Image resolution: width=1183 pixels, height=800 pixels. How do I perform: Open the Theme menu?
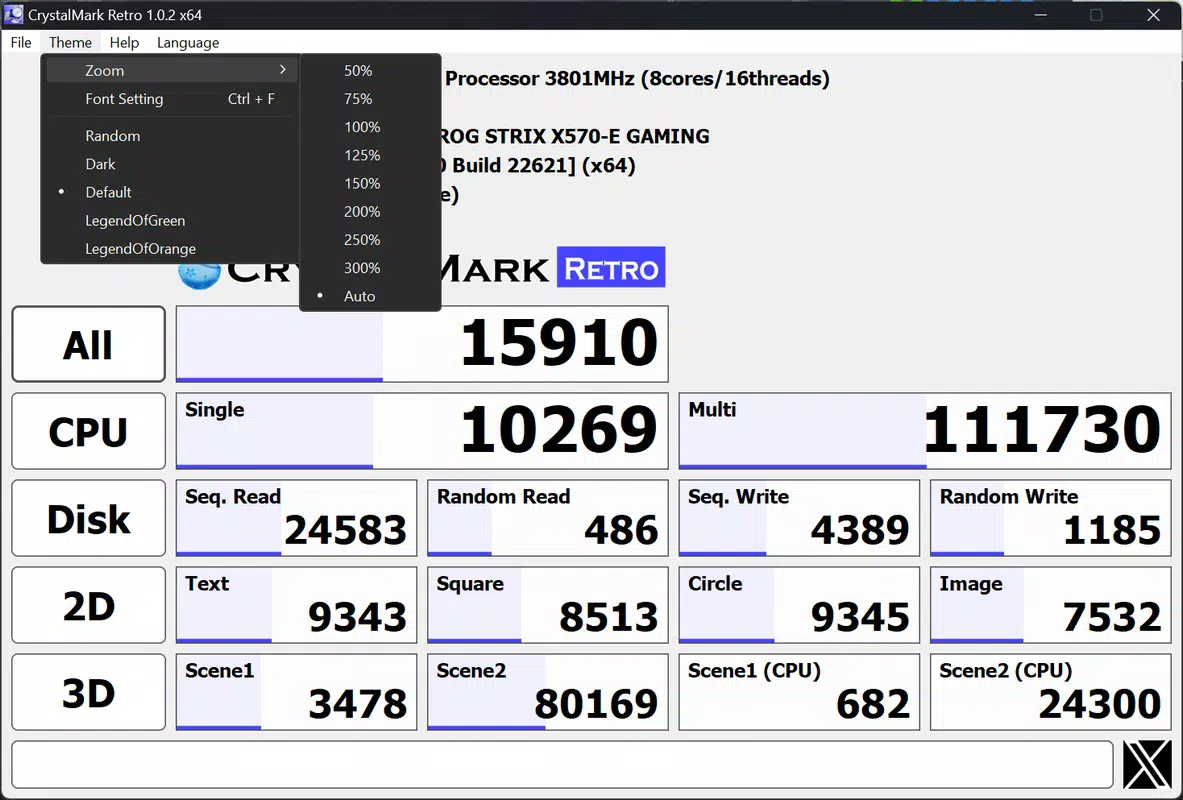point(70,42)
